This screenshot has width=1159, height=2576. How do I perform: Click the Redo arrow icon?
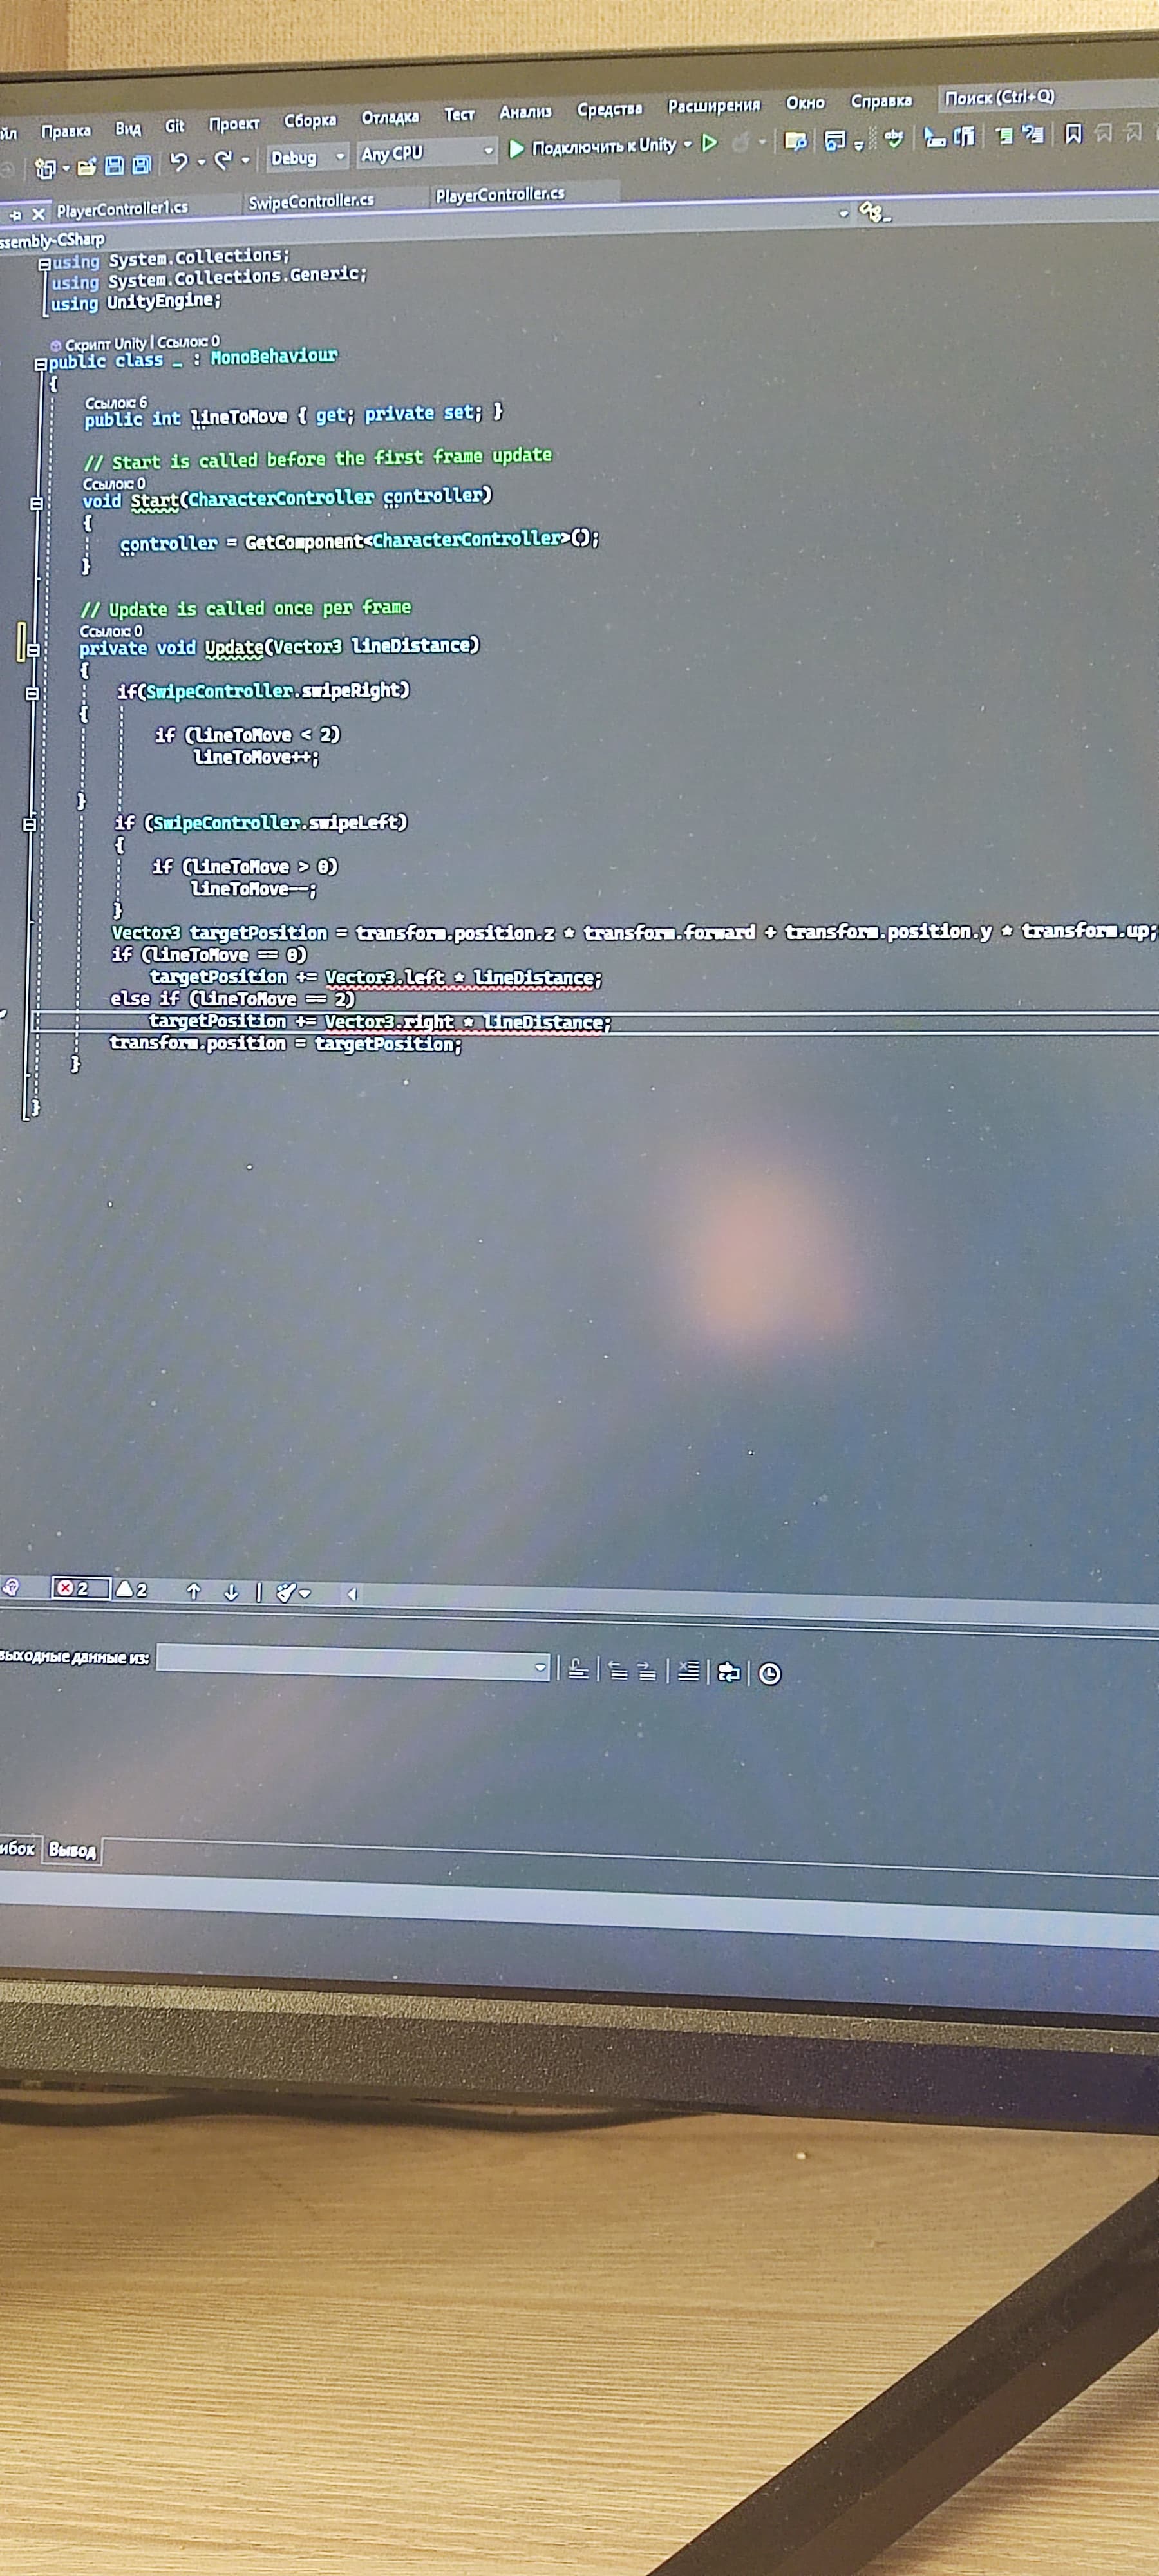(x=223, y=159)
